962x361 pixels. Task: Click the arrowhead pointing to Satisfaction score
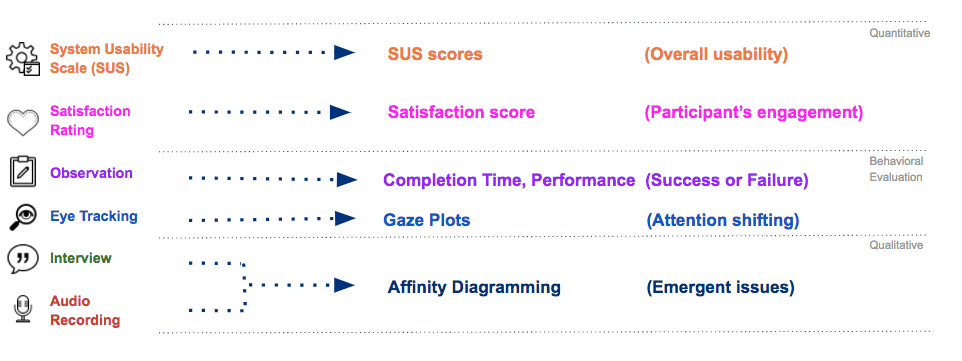coord(340,112)
